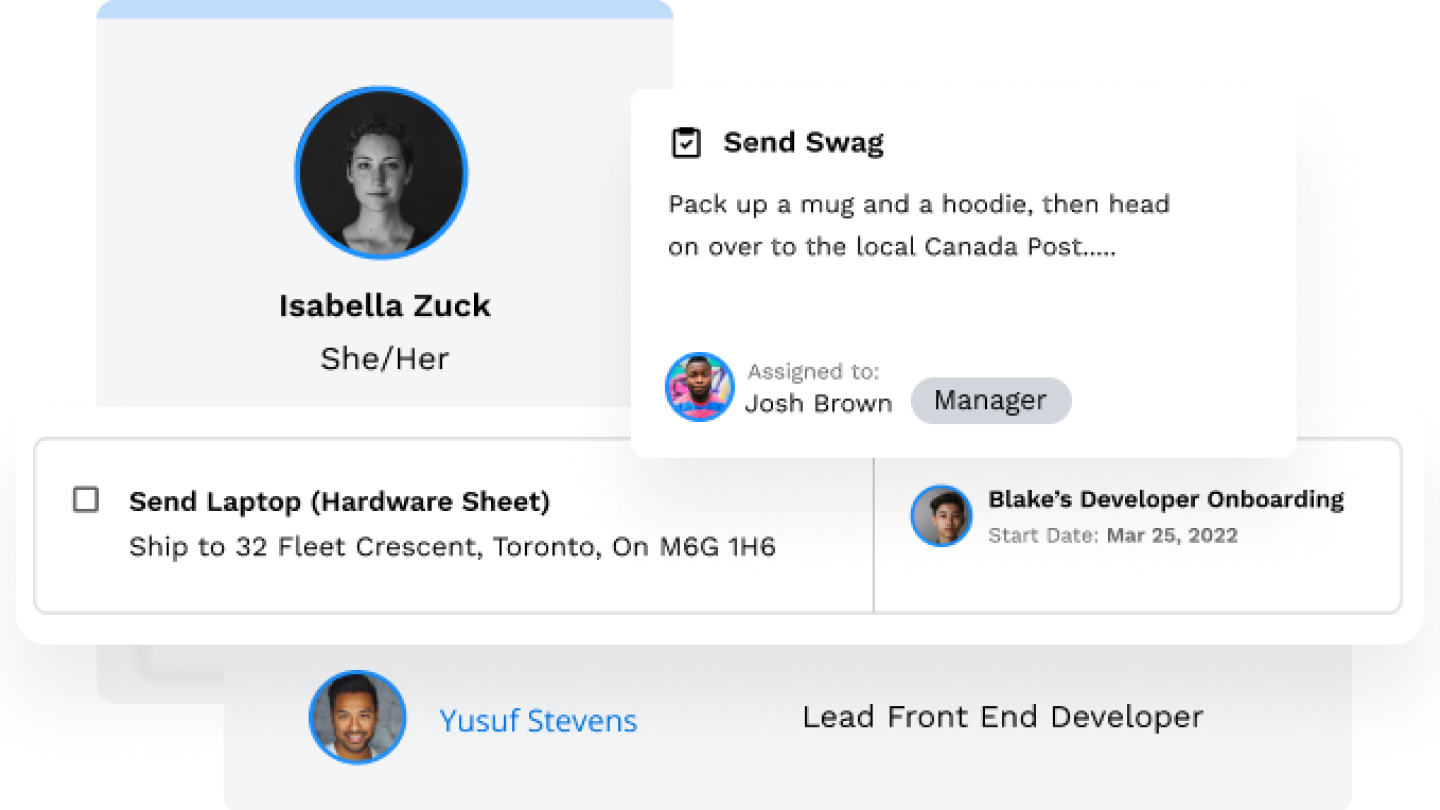Open the Send Swag task title
This screenshot has height=810, width=1440.
(803, 143)
